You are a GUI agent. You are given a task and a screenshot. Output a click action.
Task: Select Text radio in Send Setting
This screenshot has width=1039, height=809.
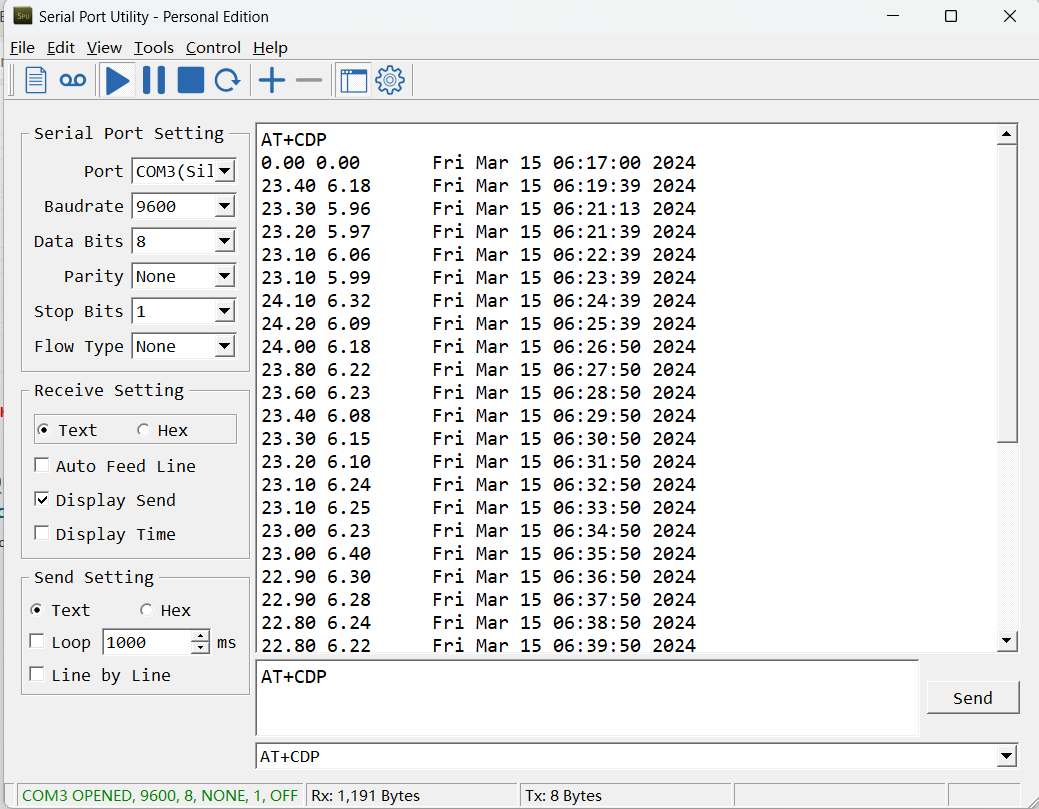37,610
